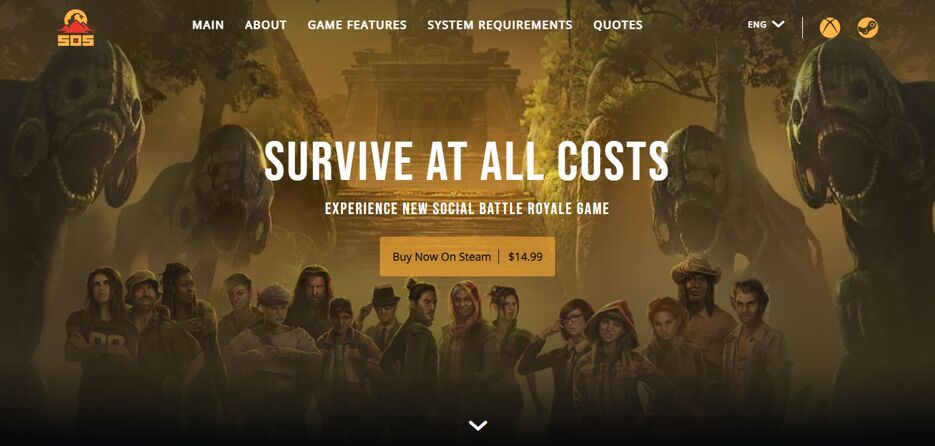Expand the chevron next to ENG
The width and height of the screenshot is (935, 446).
tap(778, 24)
